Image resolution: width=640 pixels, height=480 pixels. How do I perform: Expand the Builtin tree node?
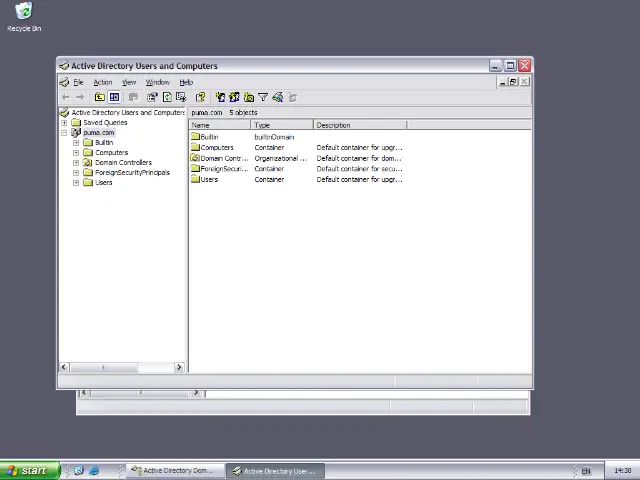pyautogui.click(x=76, y=142)
